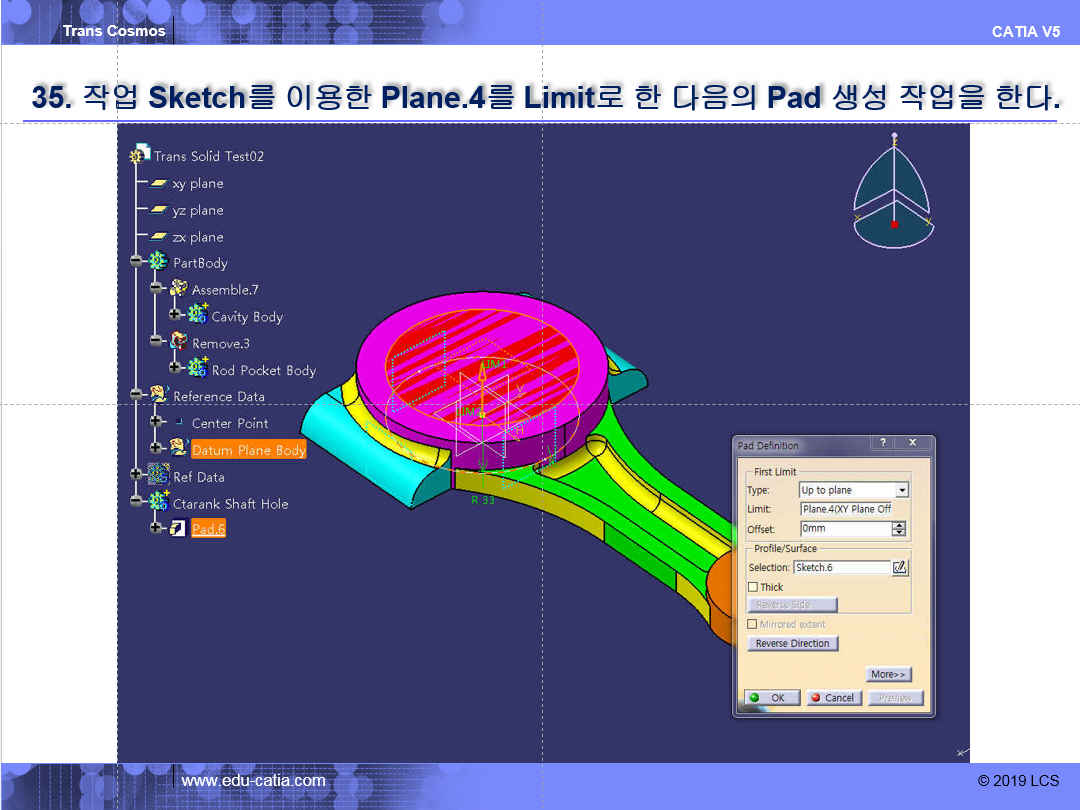Collapse the Reference Data node
The image size is (1080, 810).
tap(136, 396)
